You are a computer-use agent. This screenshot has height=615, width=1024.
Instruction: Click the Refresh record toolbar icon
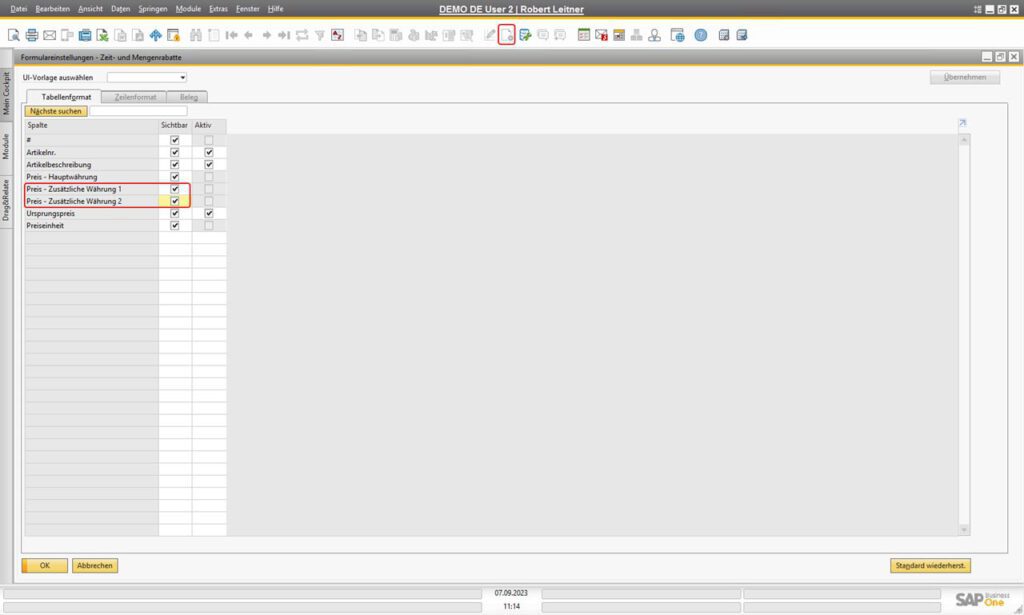302,35
